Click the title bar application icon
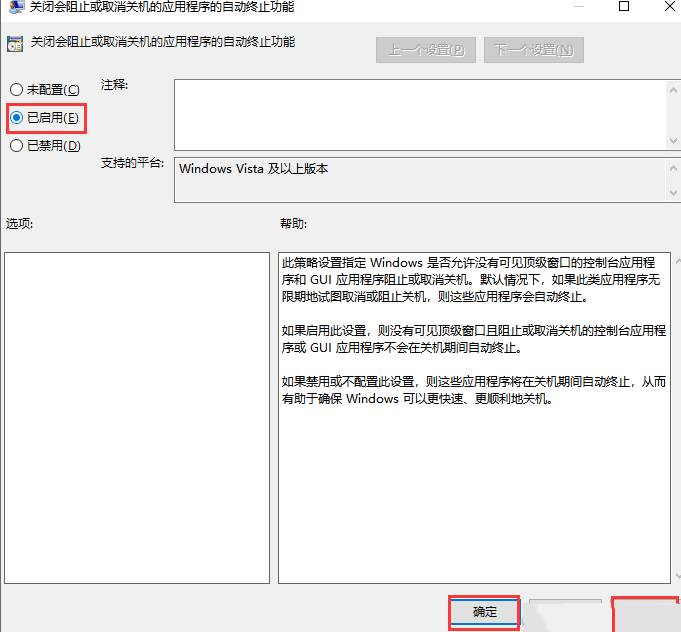Viewport: 681px width, 632px height. tap(17, 7)
